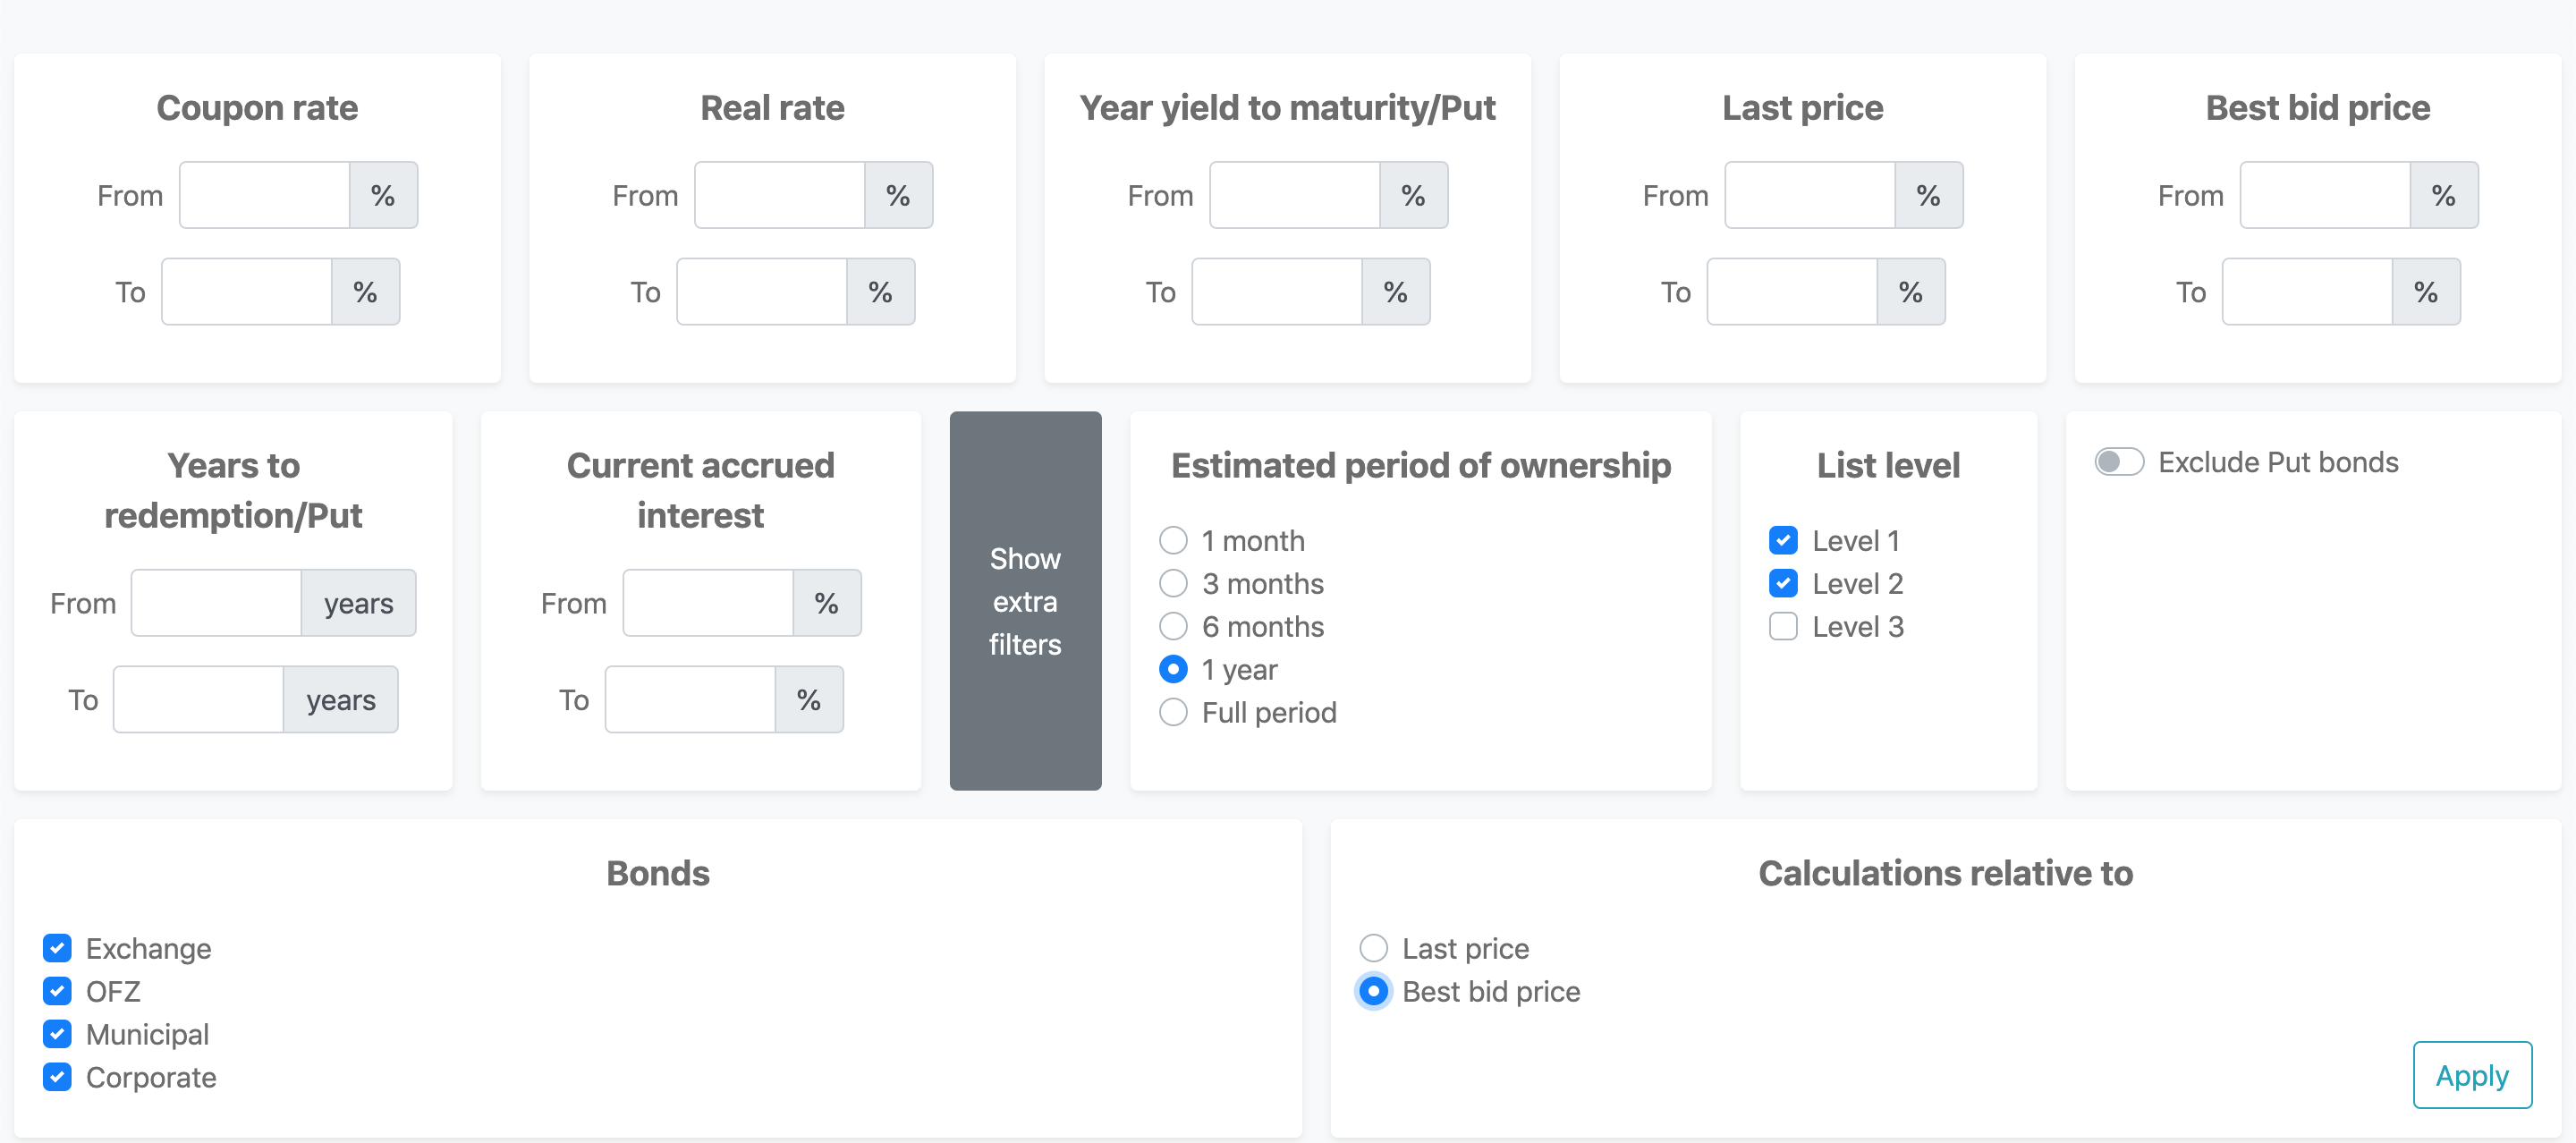Click the Real rate To input
2576x1143 pixels.
pos(761,292)
